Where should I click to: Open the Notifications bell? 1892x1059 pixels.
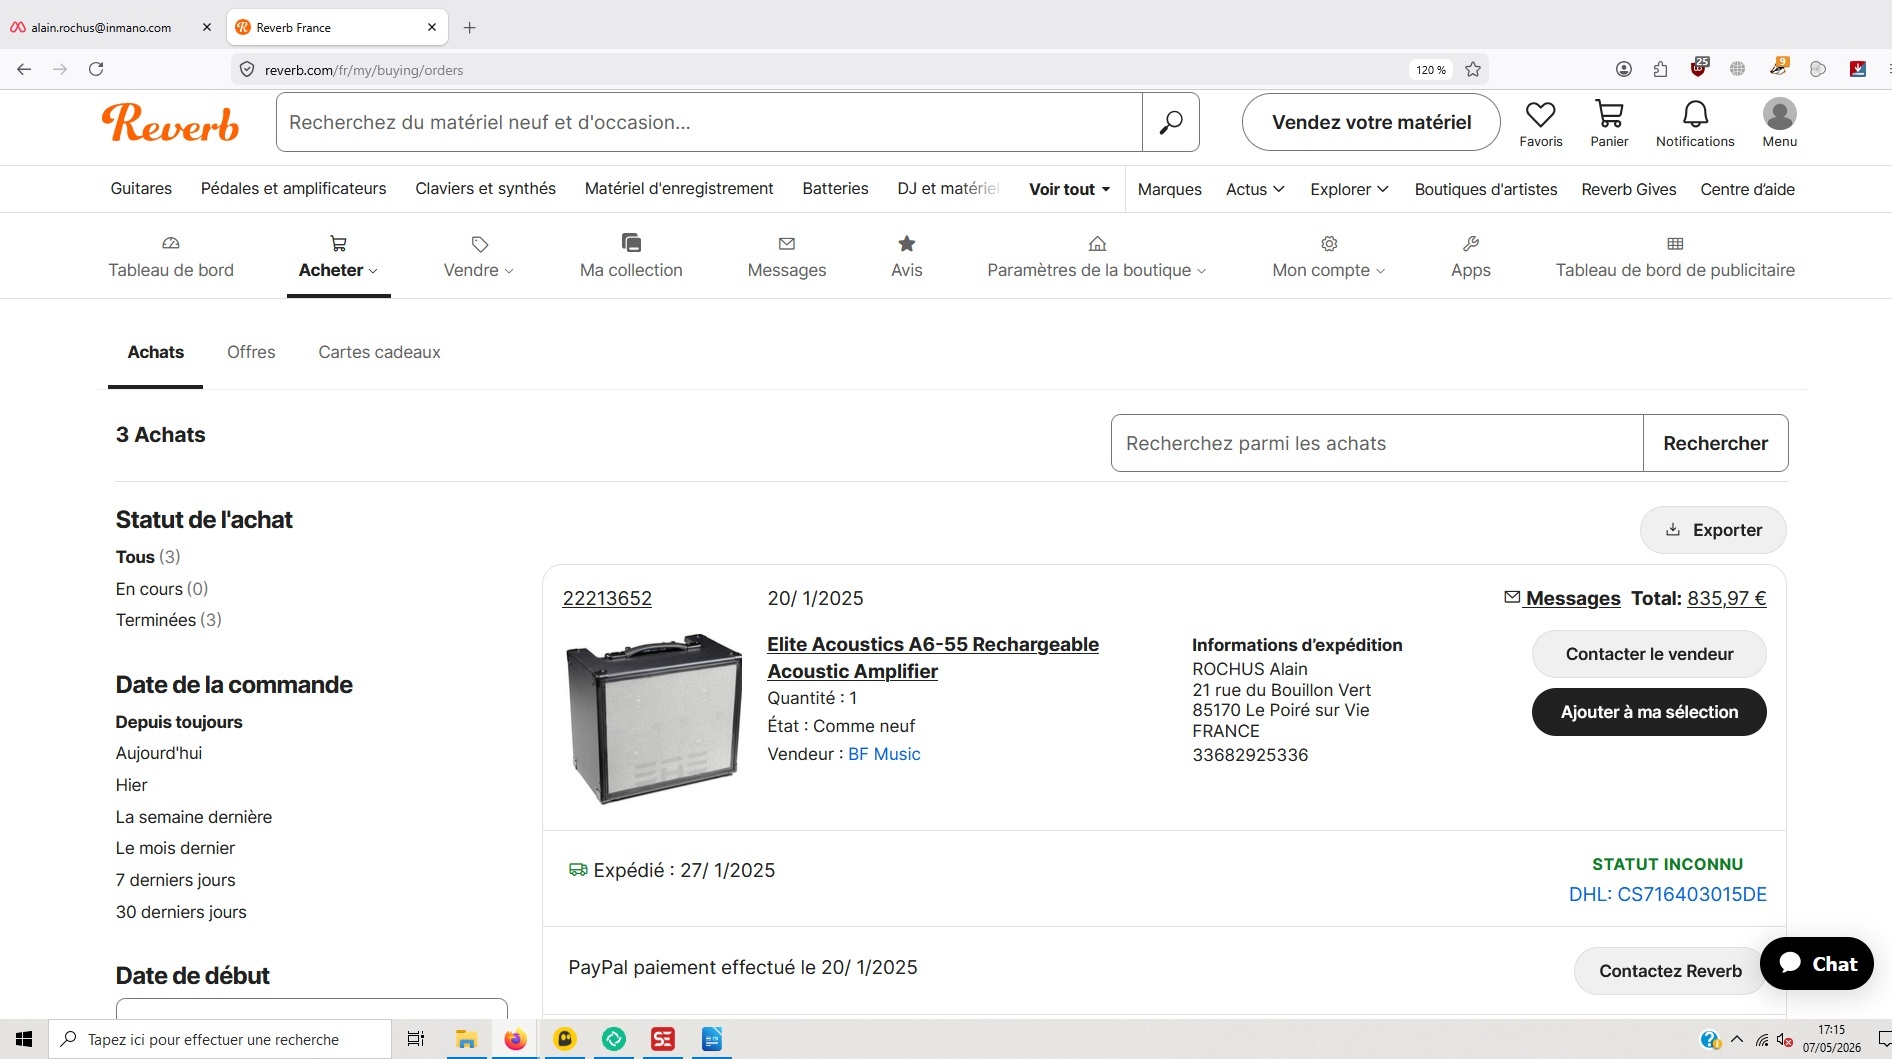(x=1695, y=124)
